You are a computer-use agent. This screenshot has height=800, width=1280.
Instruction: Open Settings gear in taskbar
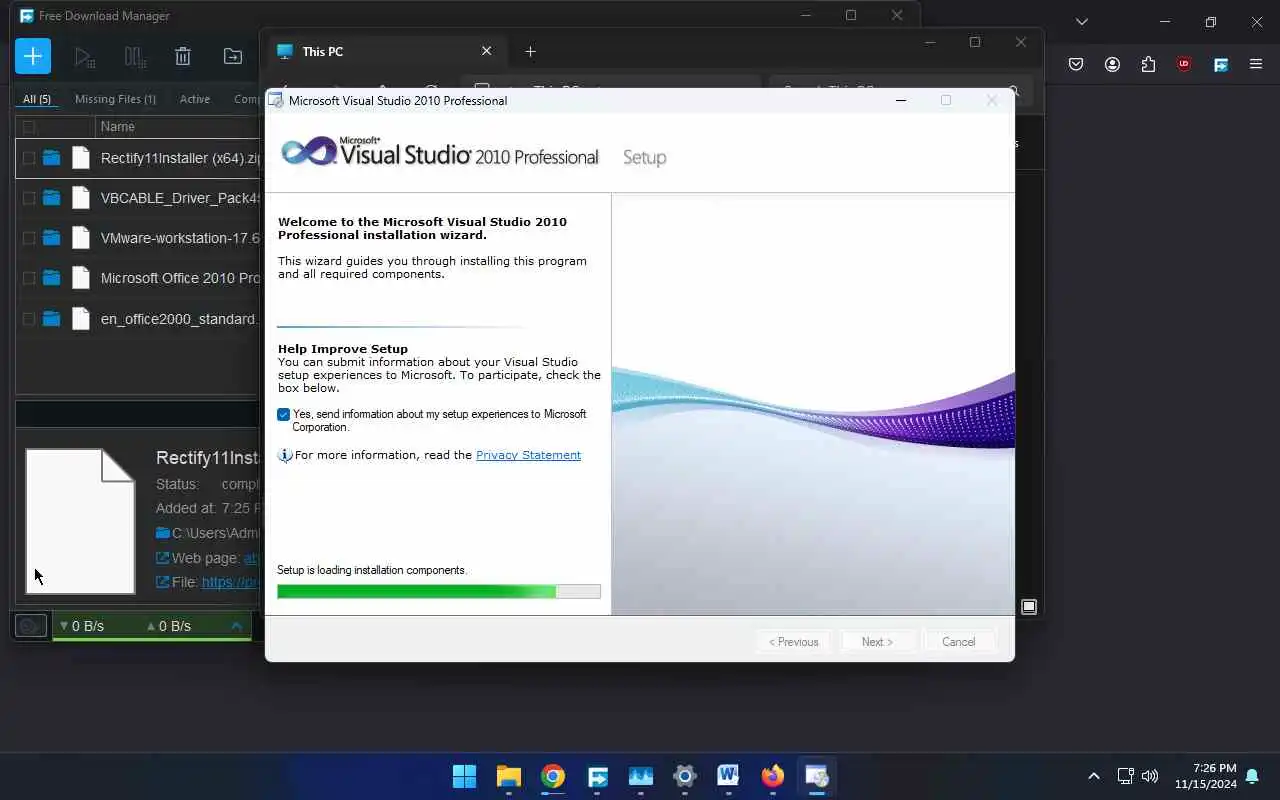pyautogui.click(x=685, y=776)
